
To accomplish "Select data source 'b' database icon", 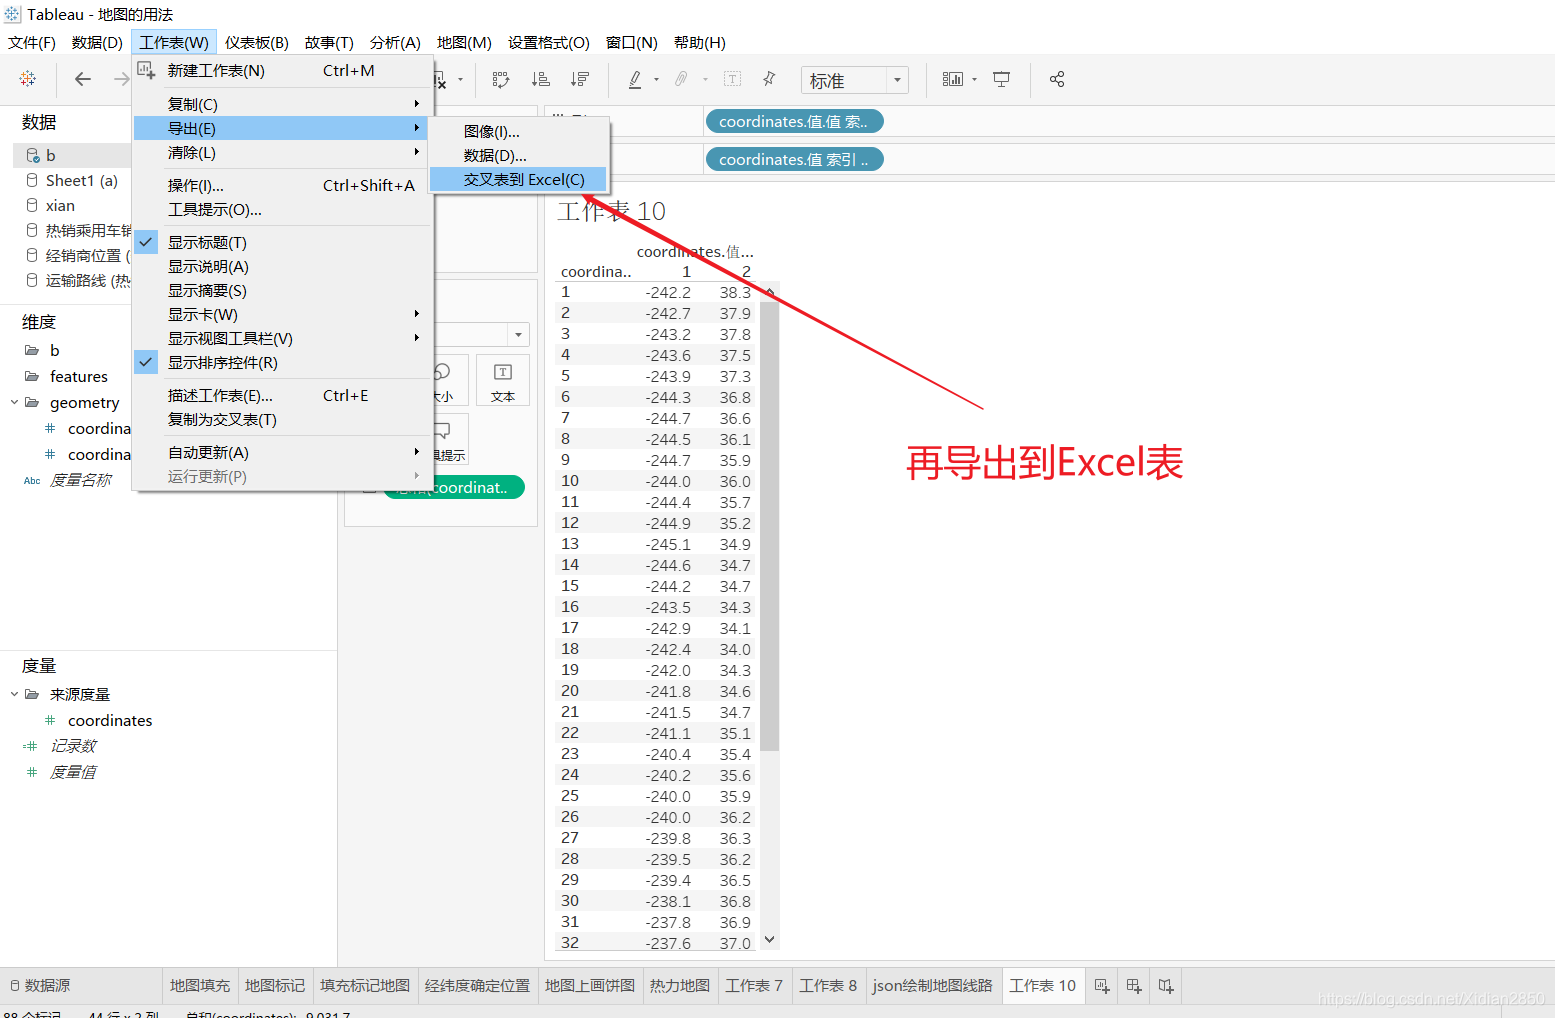I will (x=33, y=155).
